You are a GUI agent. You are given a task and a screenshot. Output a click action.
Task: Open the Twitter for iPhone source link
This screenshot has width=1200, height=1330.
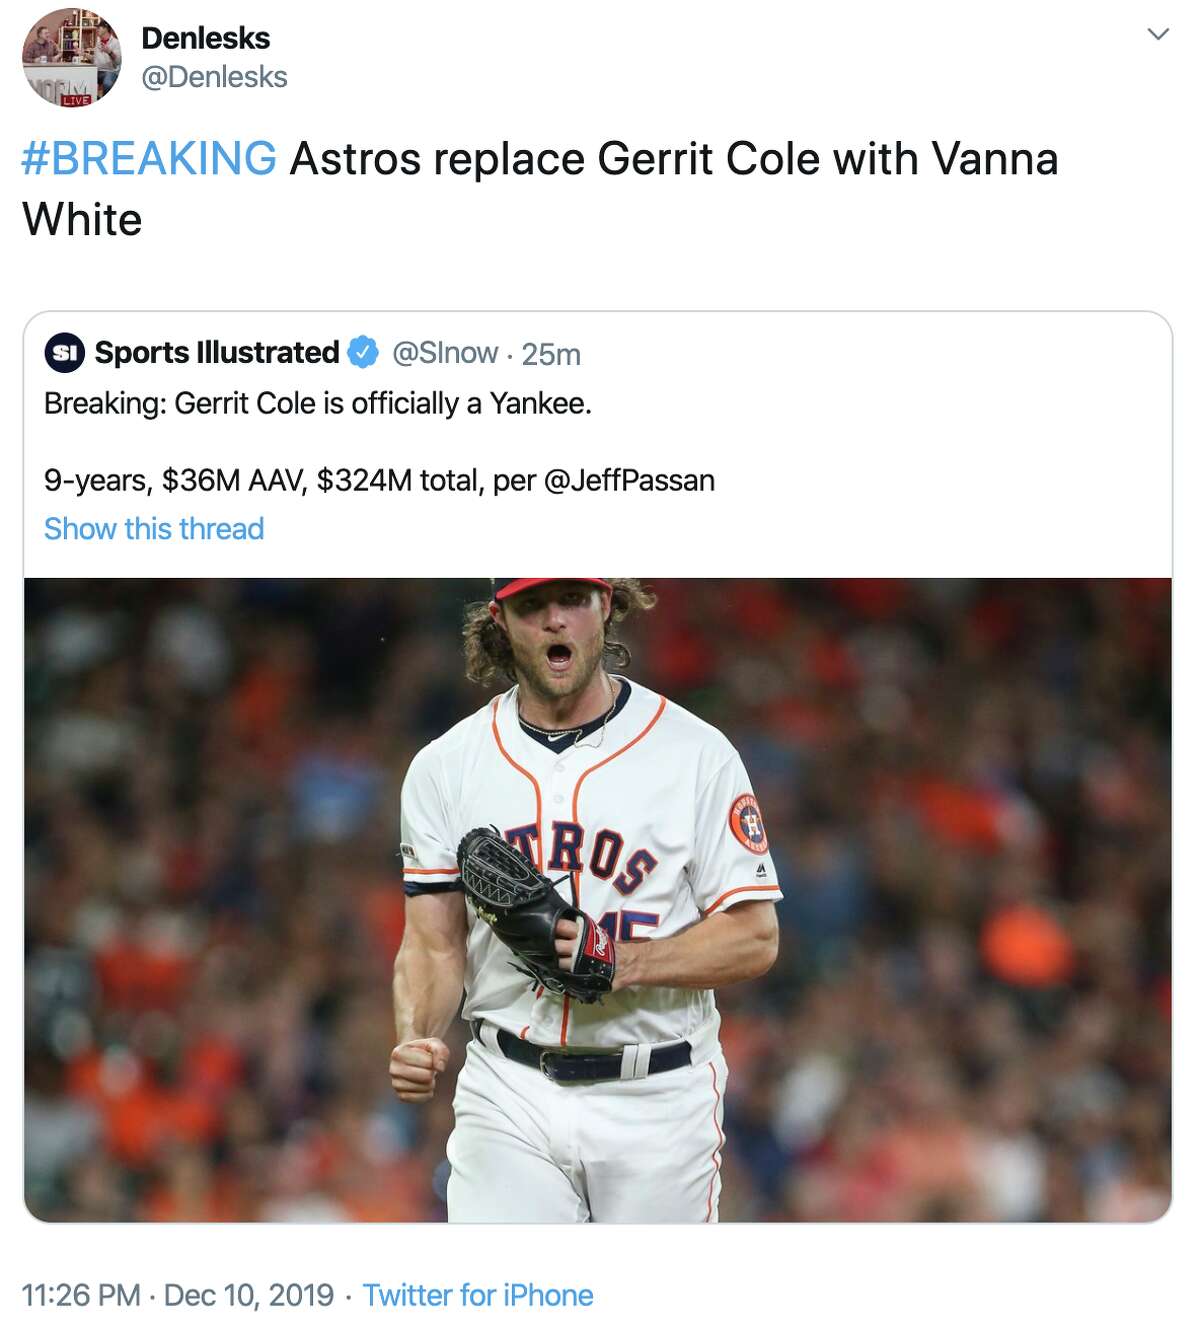(478, 1293)
